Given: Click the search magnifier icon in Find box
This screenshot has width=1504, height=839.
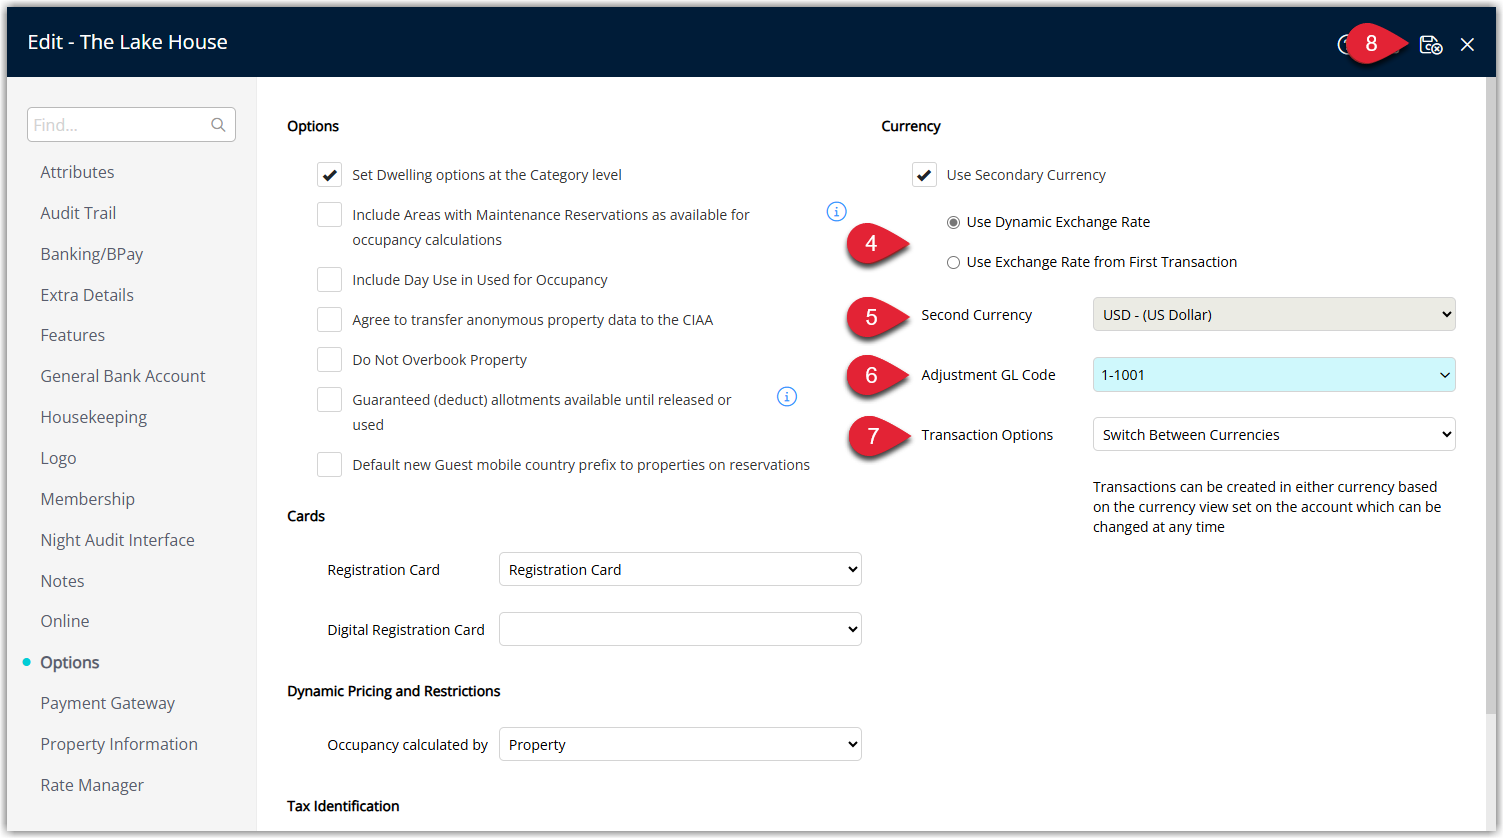Looking at the screenshot, I should [x=218, y=125].
